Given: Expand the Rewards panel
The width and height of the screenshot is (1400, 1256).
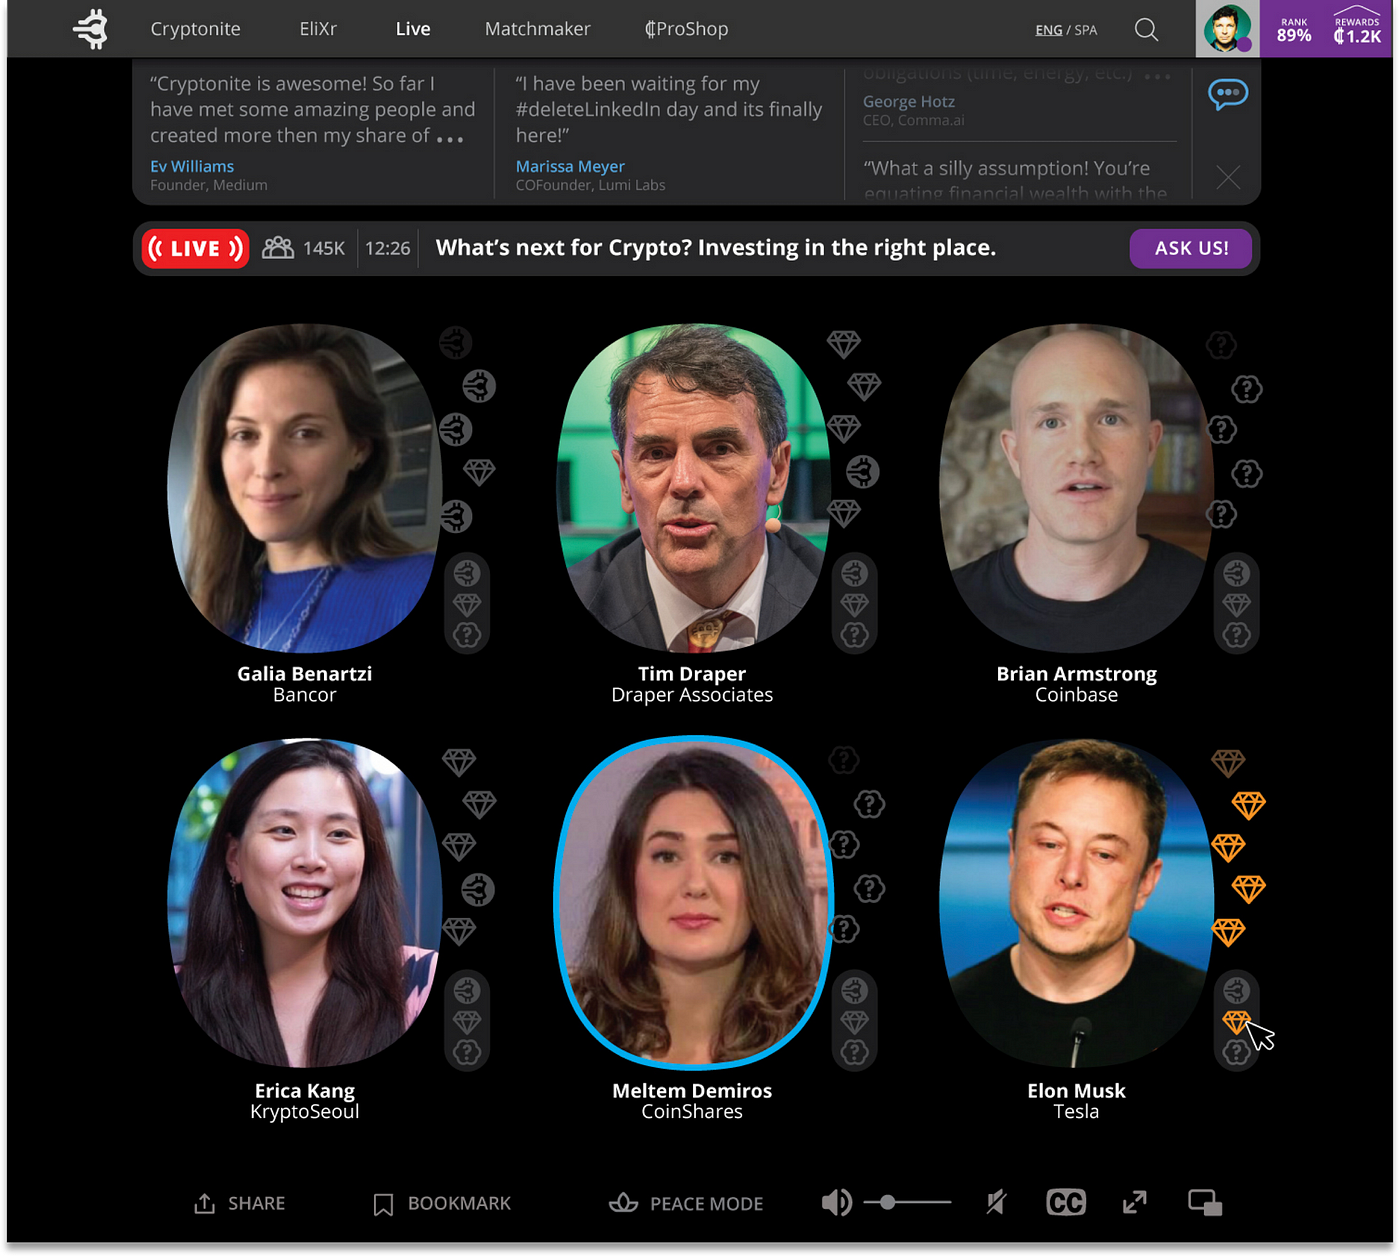Looking at the screenshot, I should click(1357, 29).
